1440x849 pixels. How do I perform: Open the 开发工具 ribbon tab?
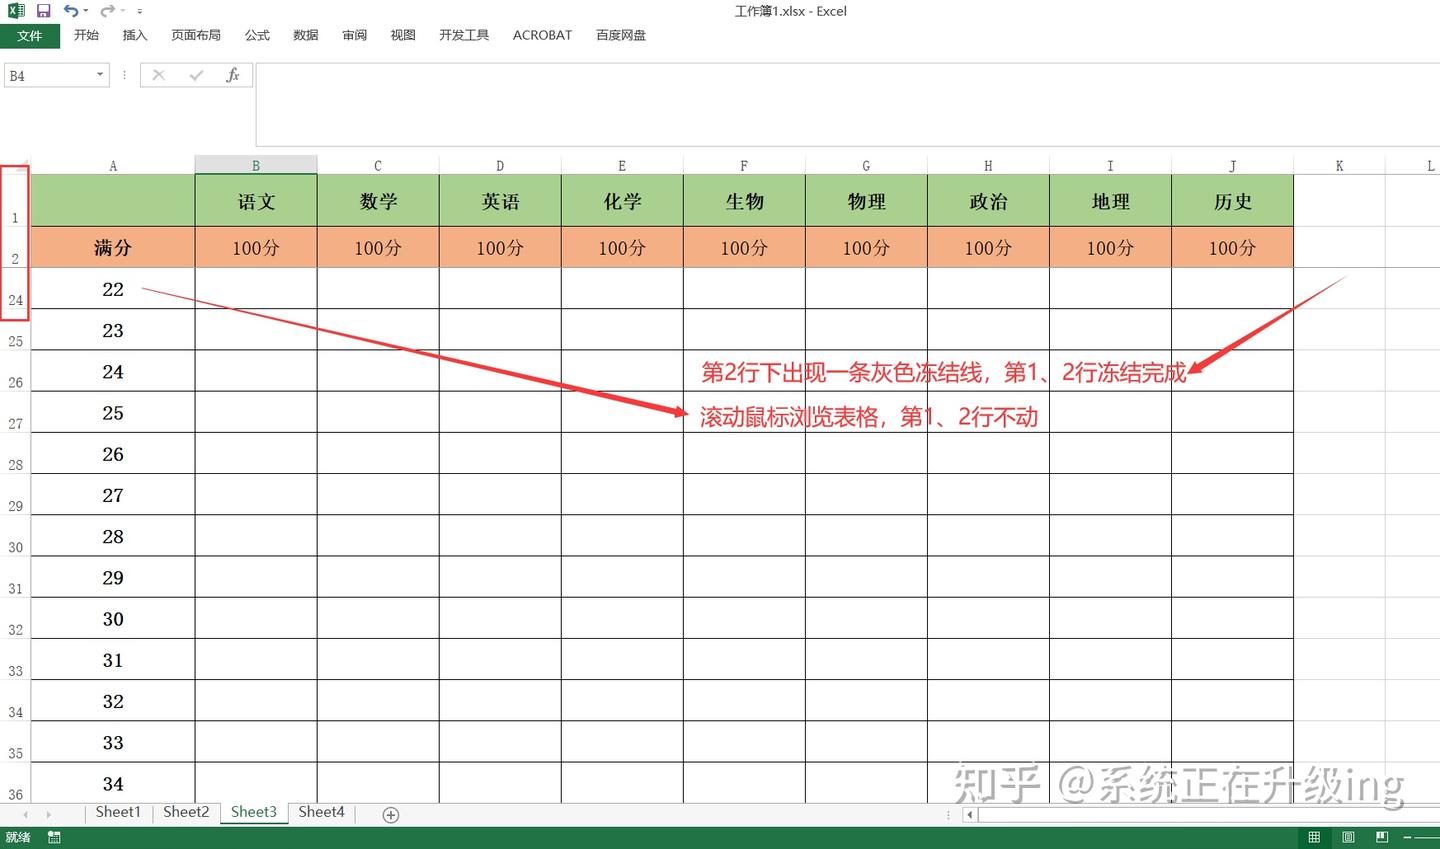(464, 35)
